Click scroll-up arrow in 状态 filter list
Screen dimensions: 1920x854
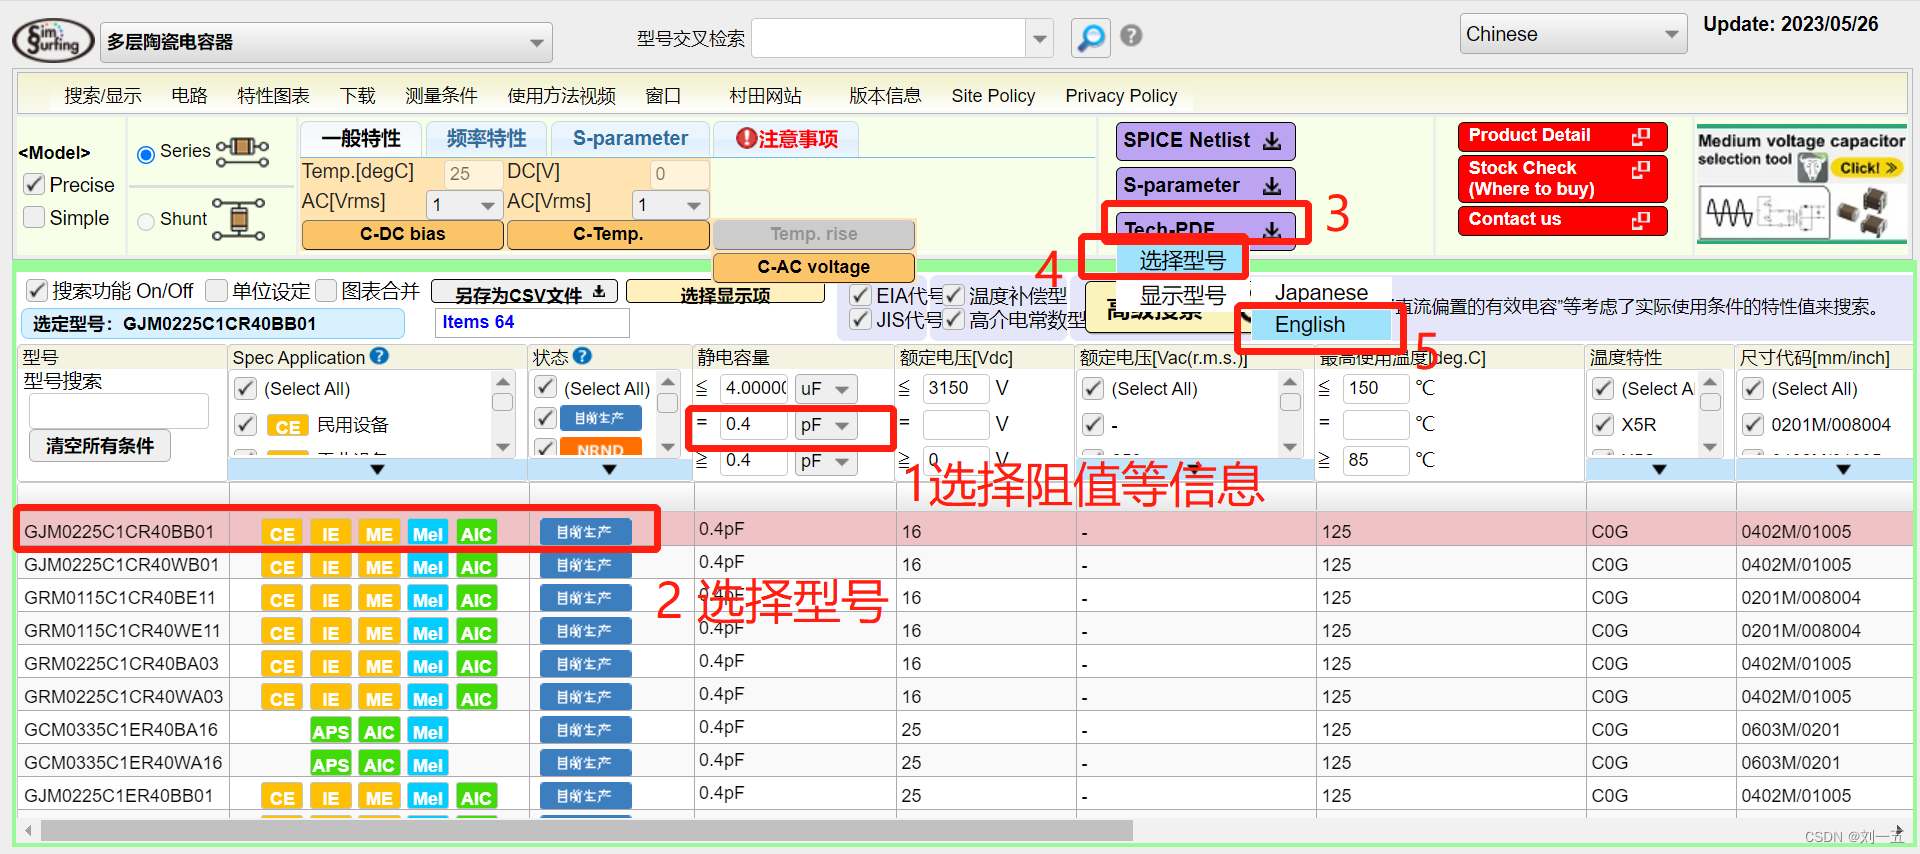coord(668,382)
